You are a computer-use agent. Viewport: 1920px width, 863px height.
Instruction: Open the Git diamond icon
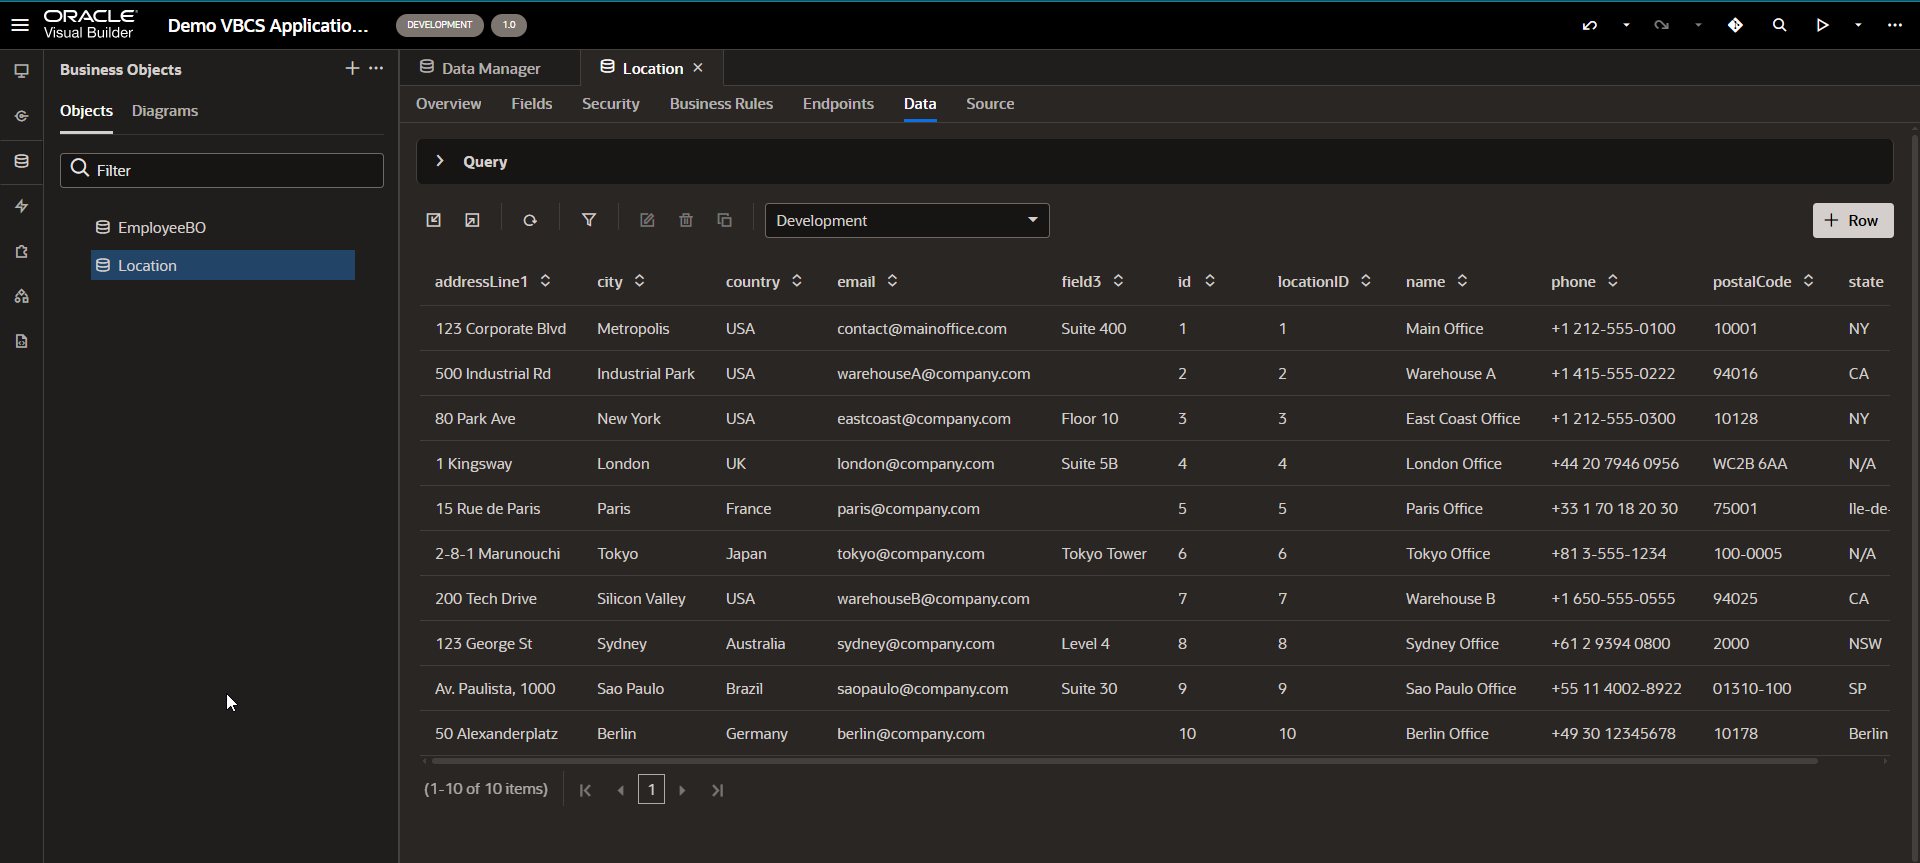pyautogui.click(x=1736, y=25)
